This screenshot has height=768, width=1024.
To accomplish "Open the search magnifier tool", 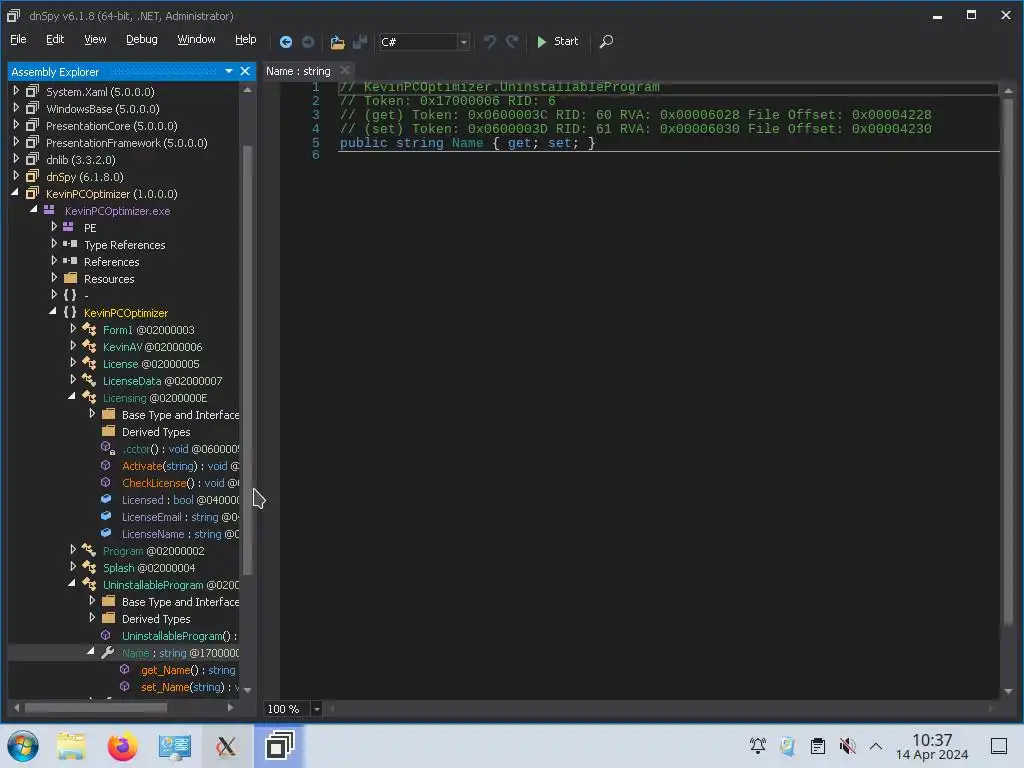I will click(x=606, y=42).
